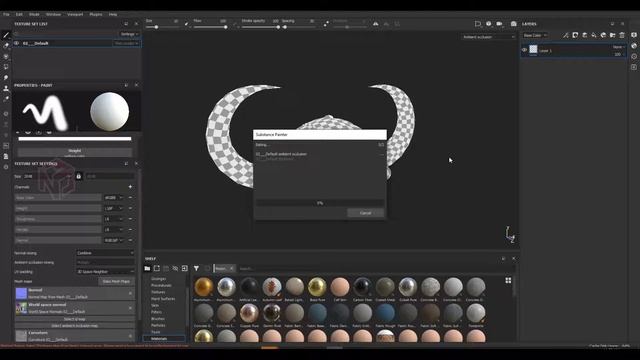The width and height of the screenshot is (640, 360).
Task: Add a smart material layer icon
Action: tap(603, 36)
